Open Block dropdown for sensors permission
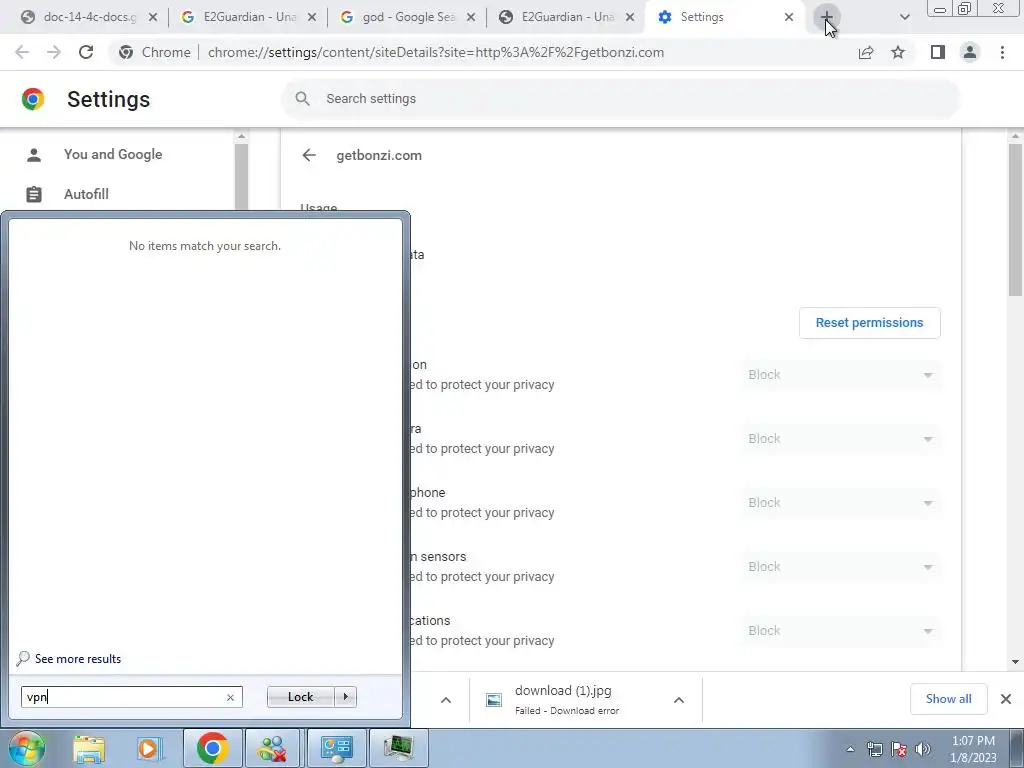 tap(840, 567)
